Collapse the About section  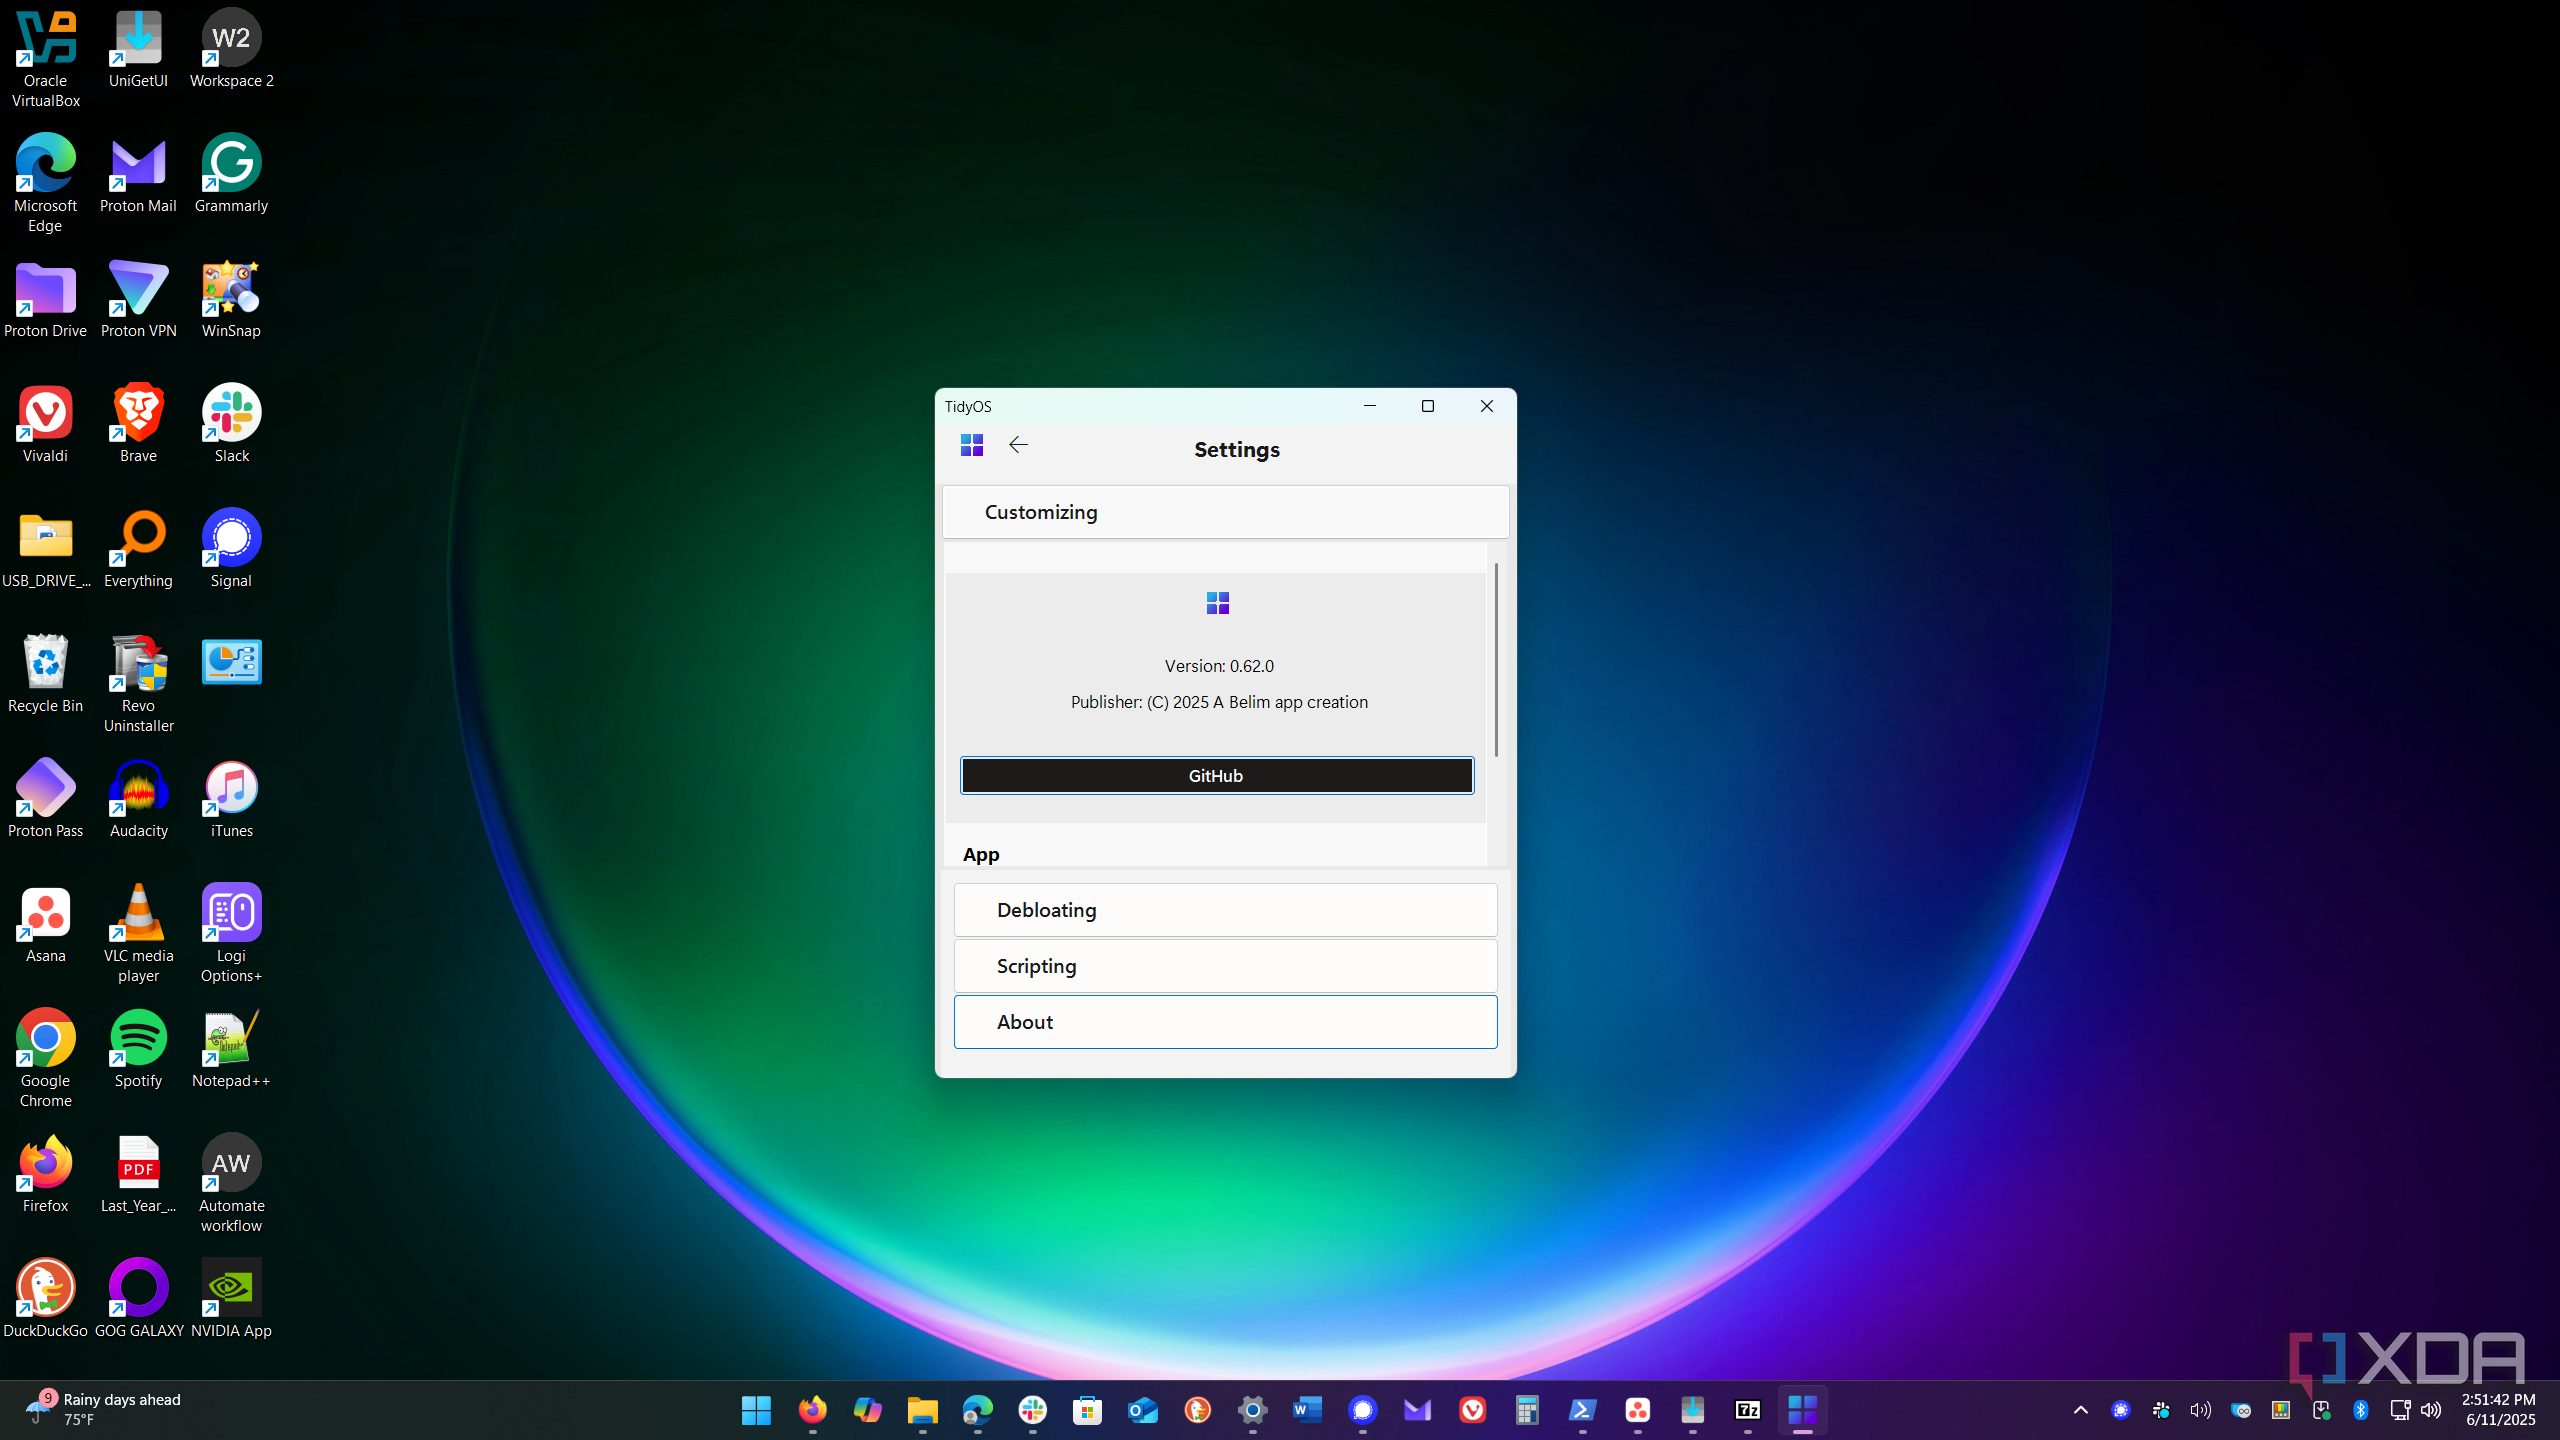click(1225, 1022)
